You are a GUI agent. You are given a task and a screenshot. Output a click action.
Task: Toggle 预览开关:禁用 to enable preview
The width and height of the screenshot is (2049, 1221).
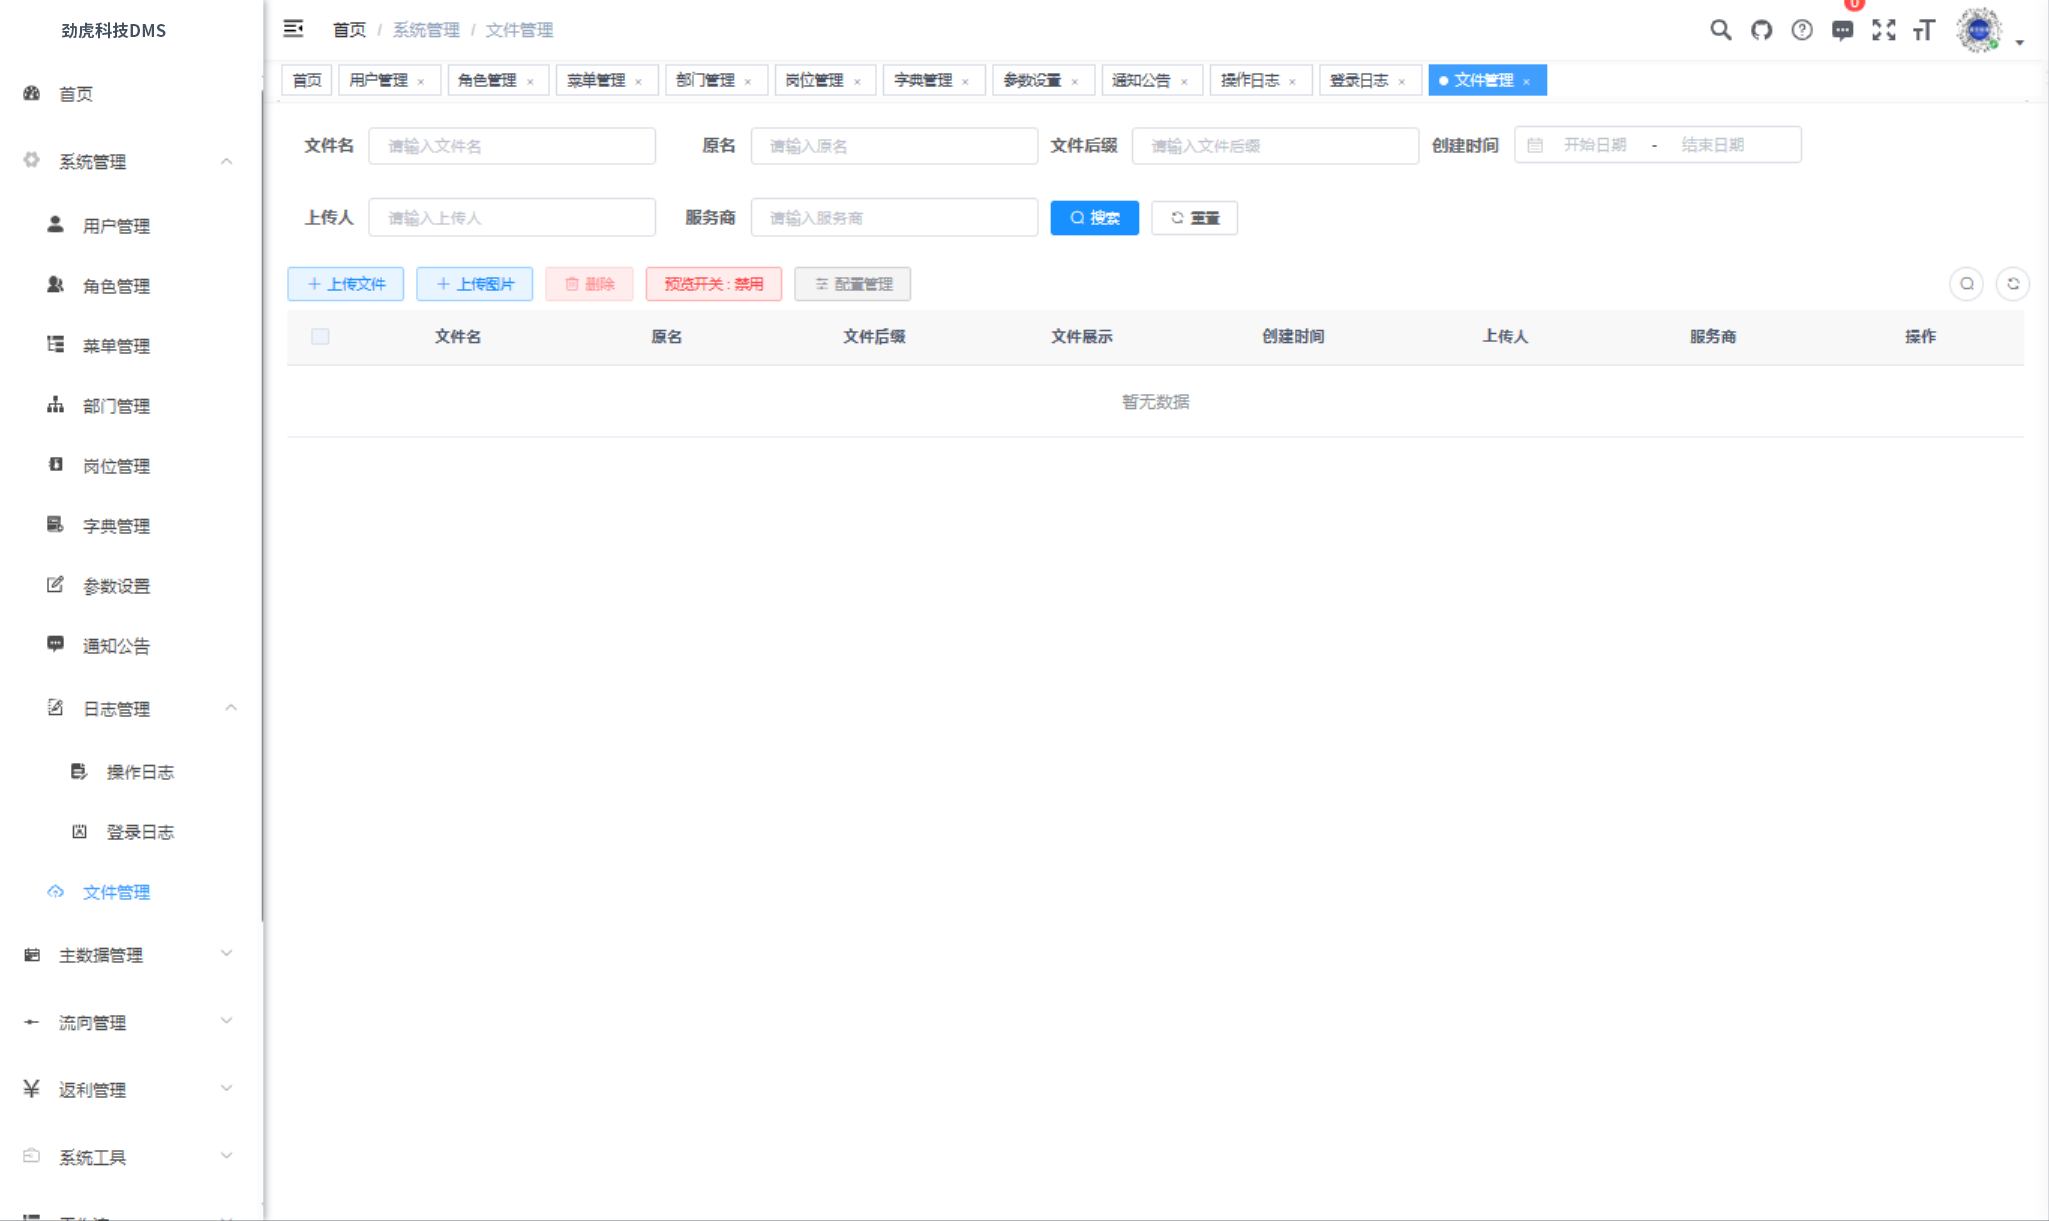713,284
